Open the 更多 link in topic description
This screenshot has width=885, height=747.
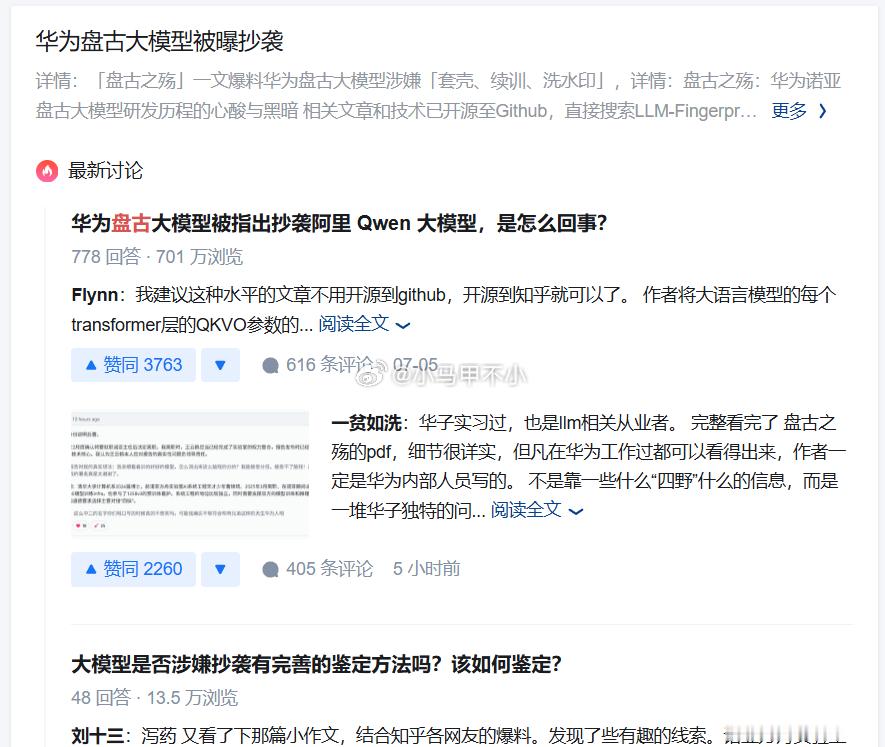[x=789, y=111]
